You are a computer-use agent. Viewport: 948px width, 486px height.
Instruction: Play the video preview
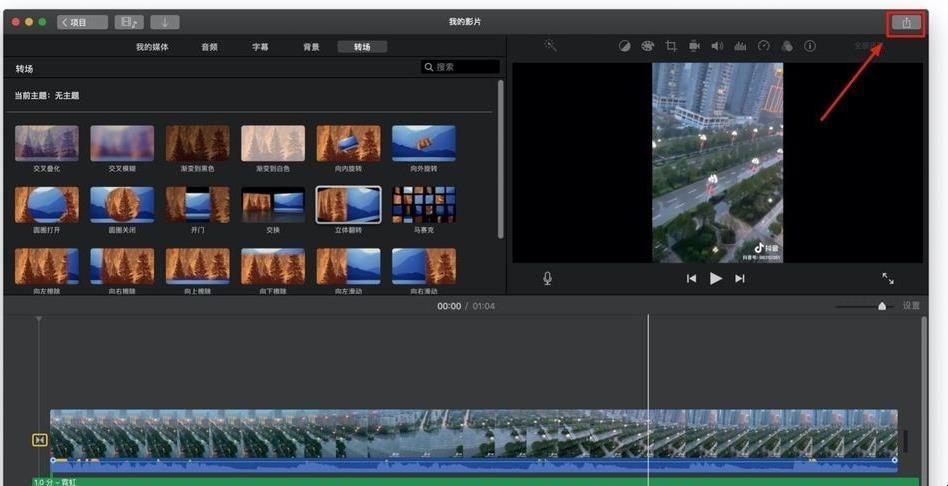click(716, 279)
